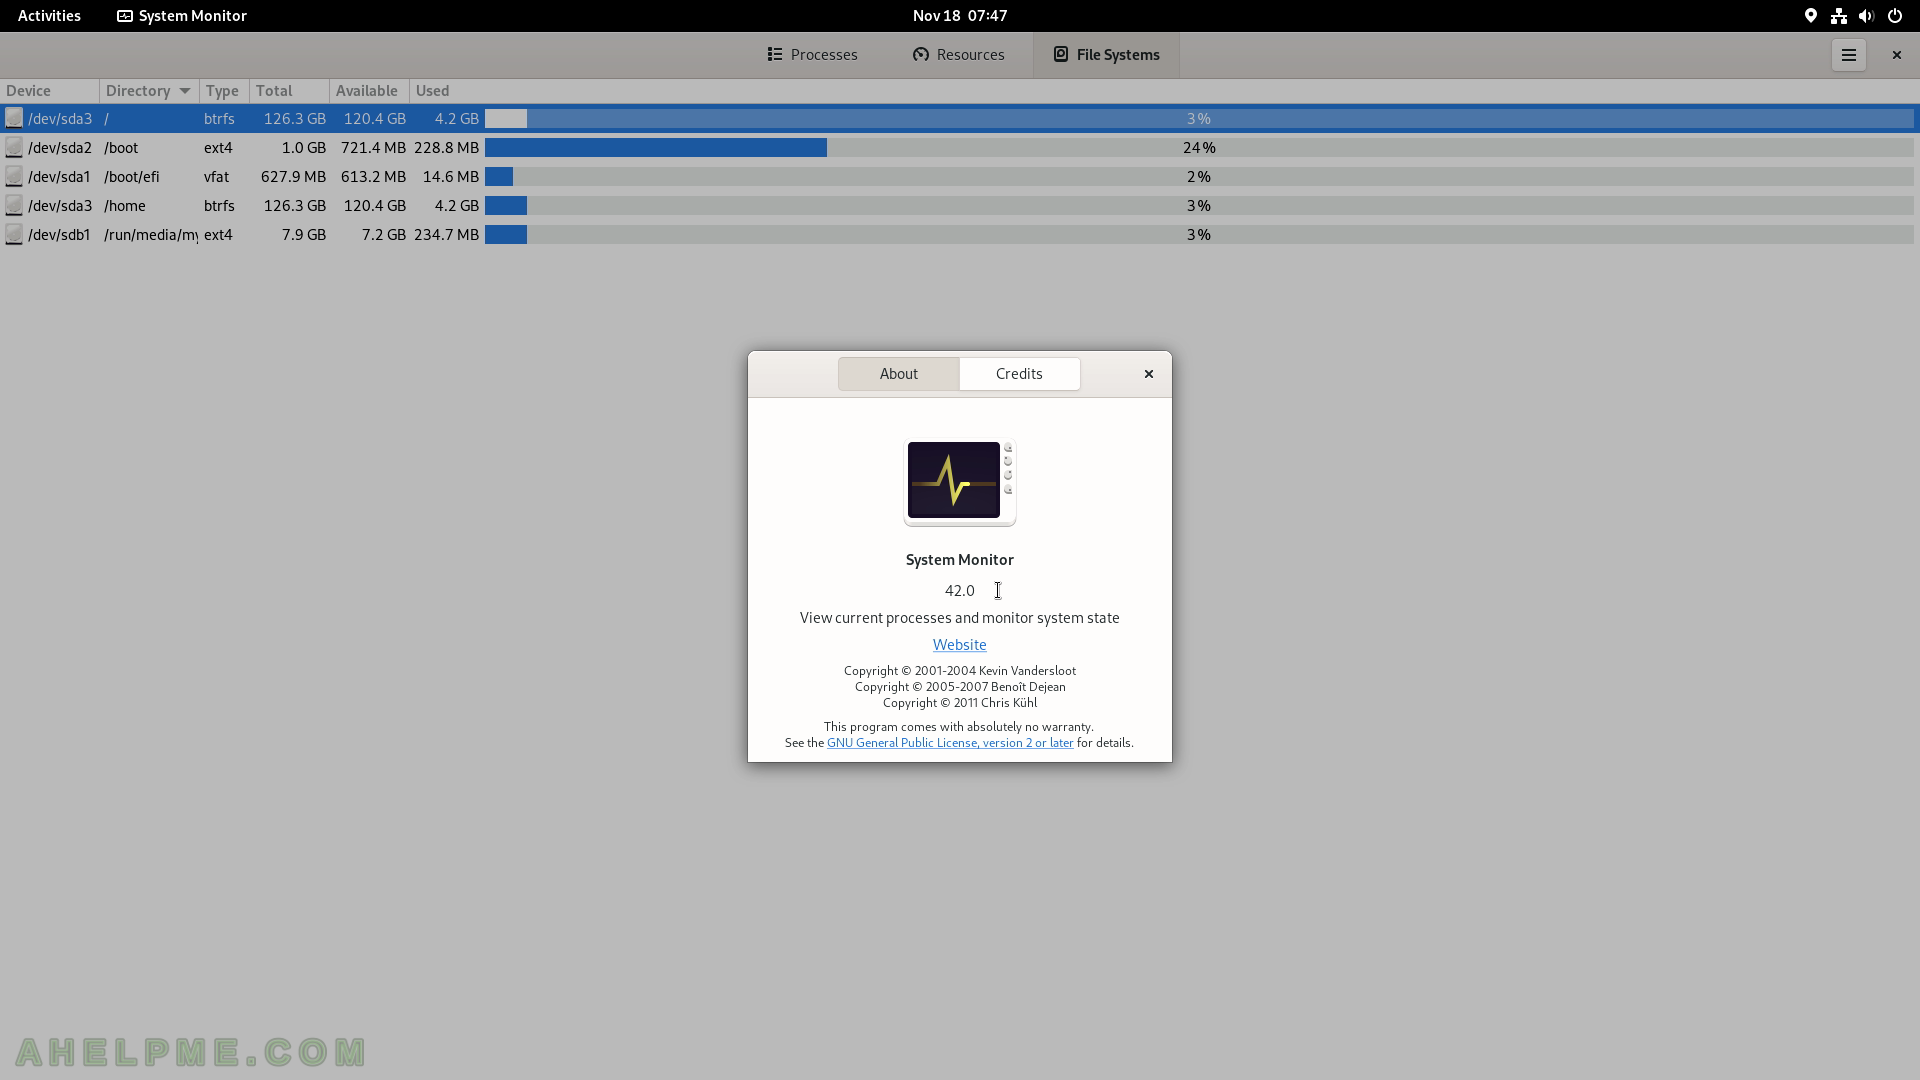Click the network icon in the top bar

1838,16
